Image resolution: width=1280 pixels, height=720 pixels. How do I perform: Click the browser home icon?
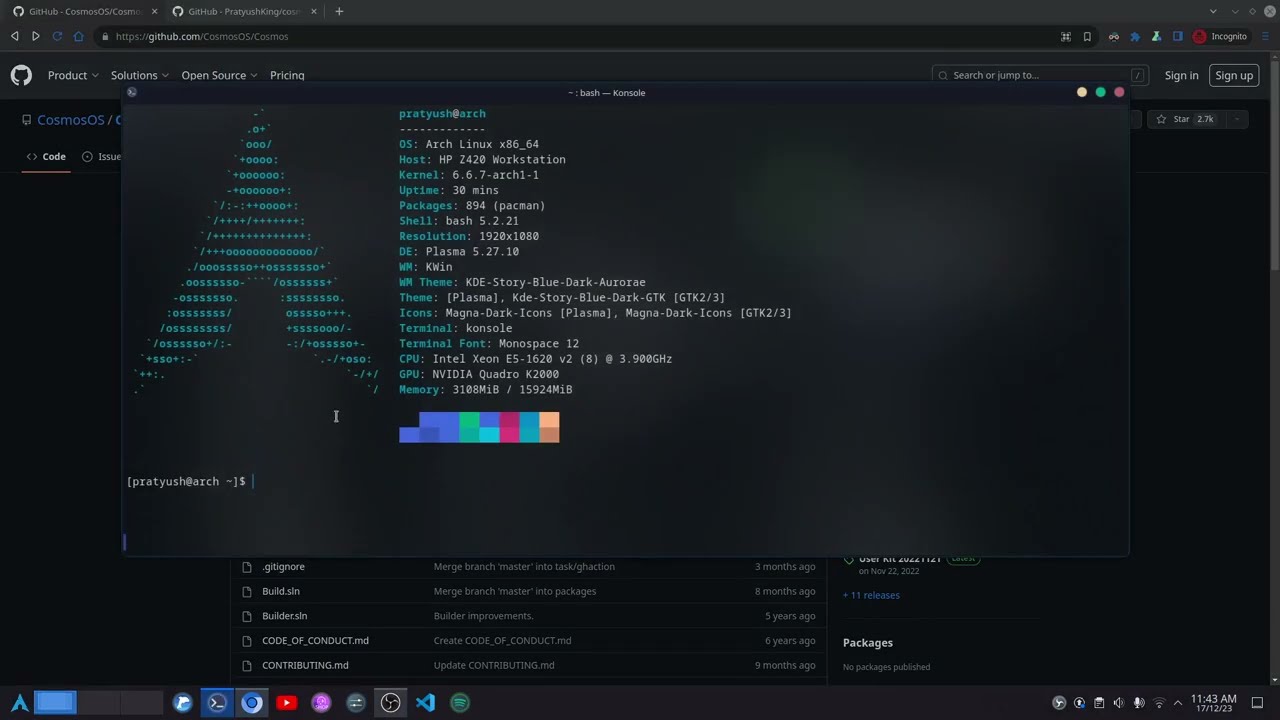click(x=78, y=36)
